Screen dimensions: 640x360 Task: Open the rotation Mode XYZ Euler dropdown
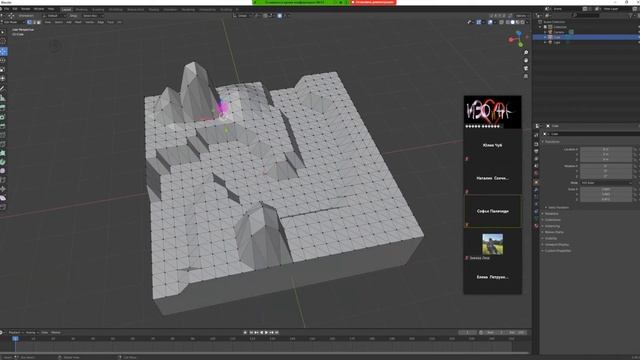point(607,183)
